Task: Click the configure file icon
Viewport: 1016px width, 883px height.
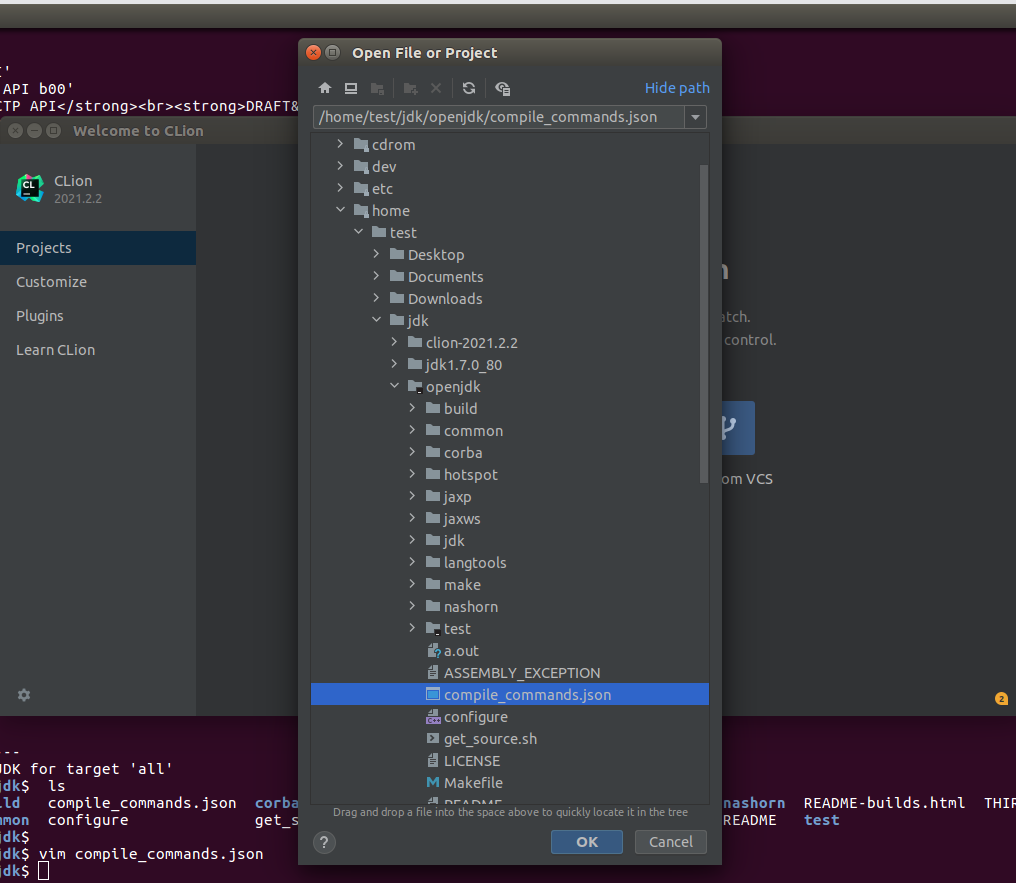Action: pos(433,717)
